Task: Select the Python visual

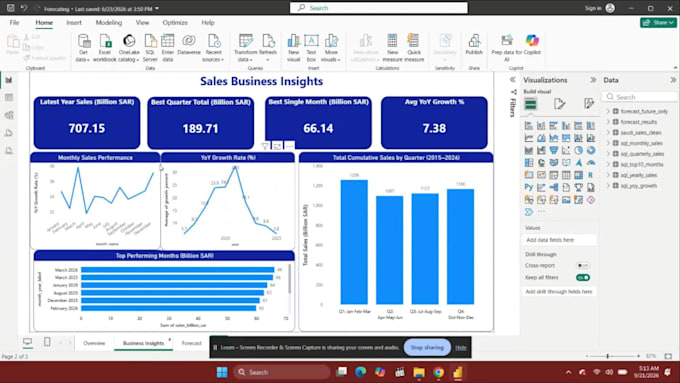Action: [529, 187]
